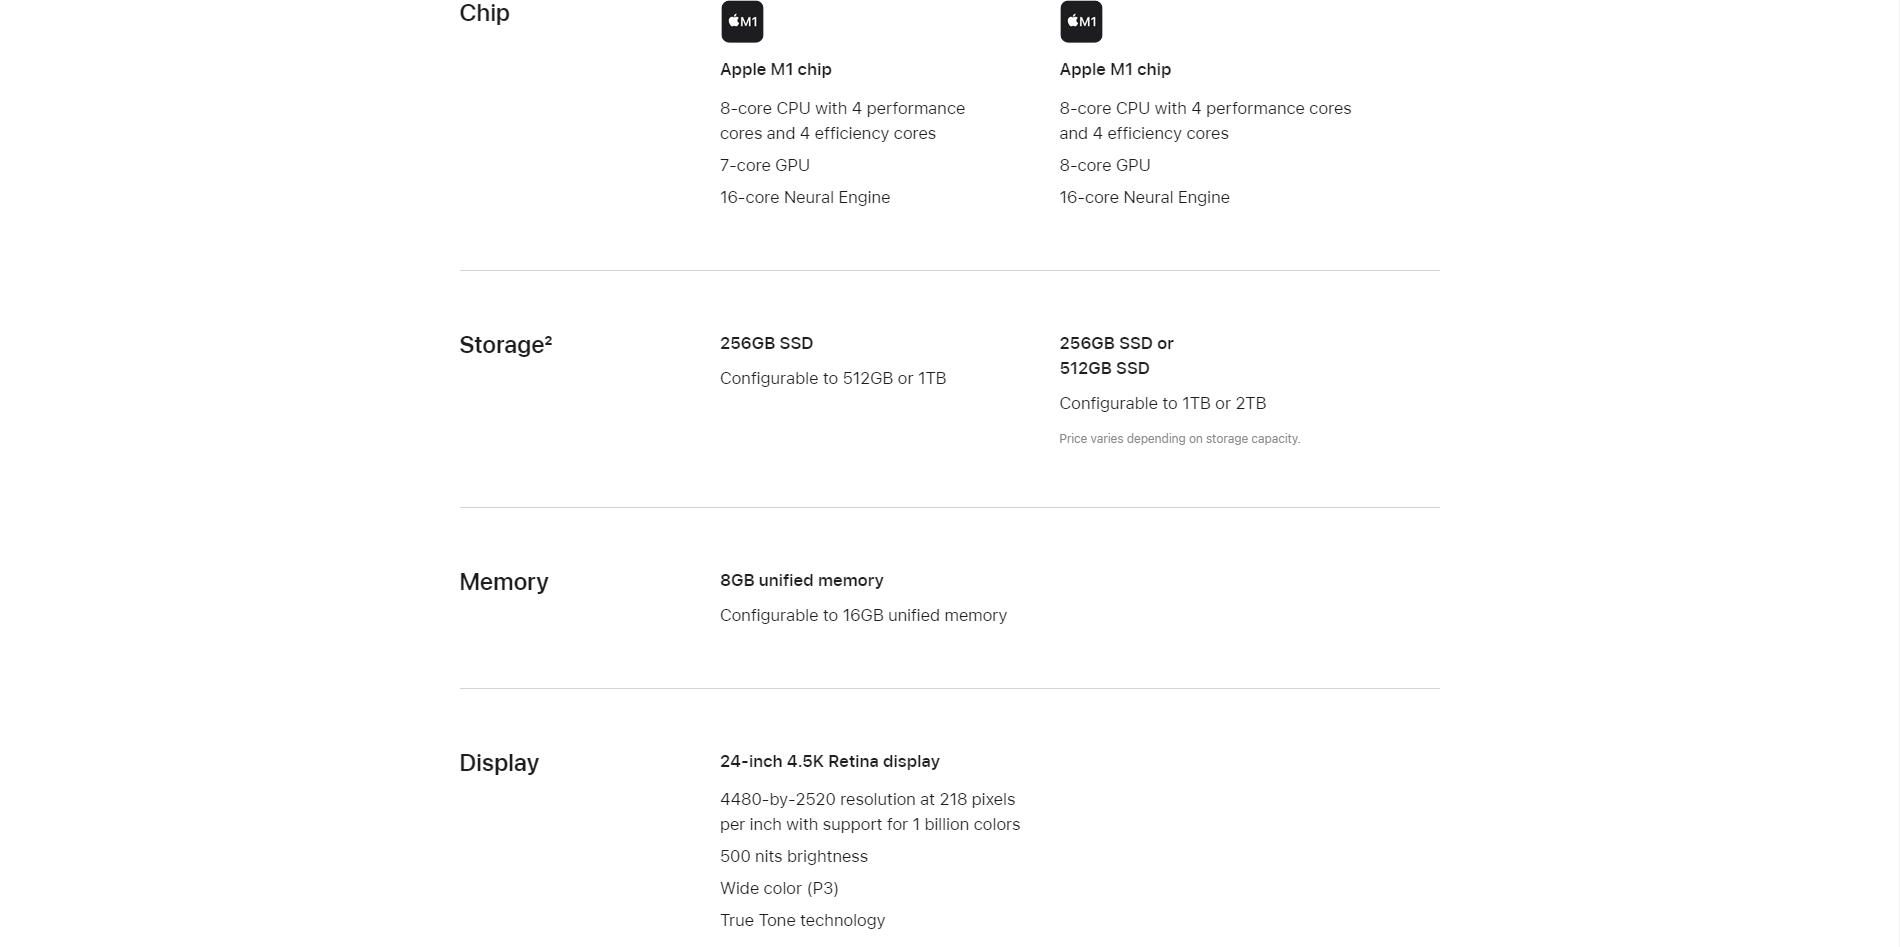Click the 256GB SSD bold label

click(x=766, y=343)
